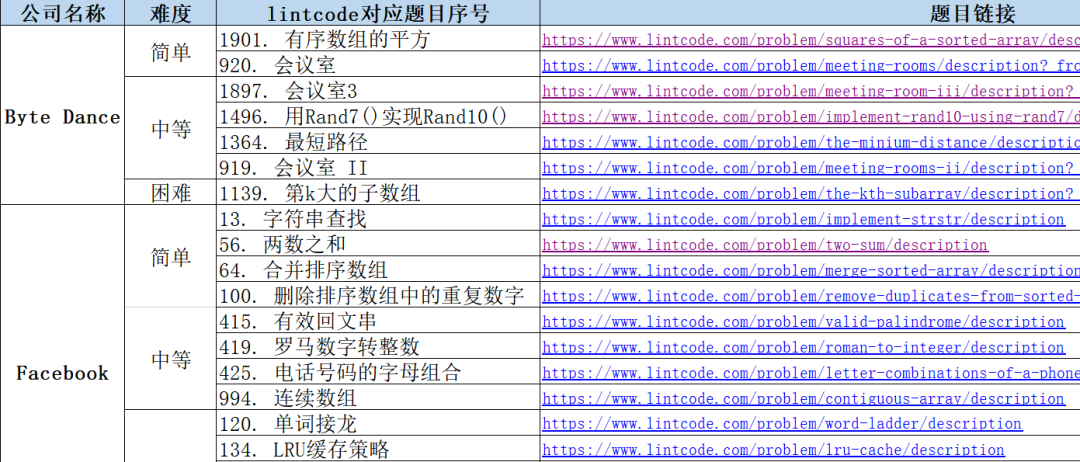Select cell 1496. 用Rand7()实现Rand10()

(x=378, y=116)
